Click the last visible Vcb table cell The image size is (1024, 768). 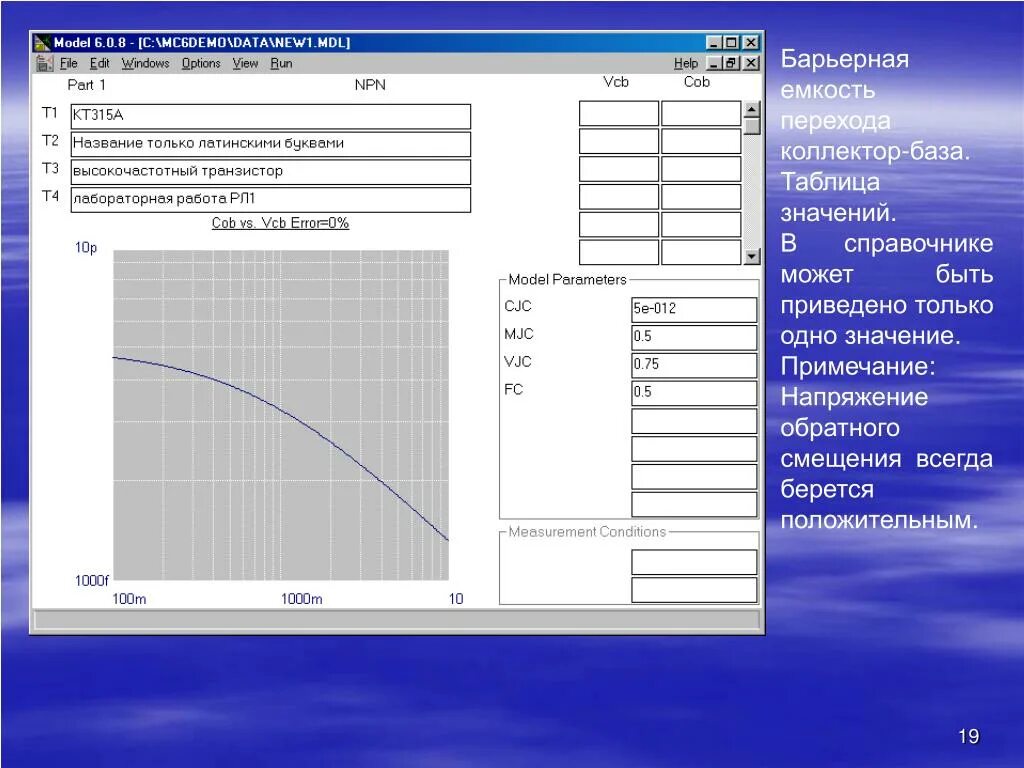click(618, 252)
